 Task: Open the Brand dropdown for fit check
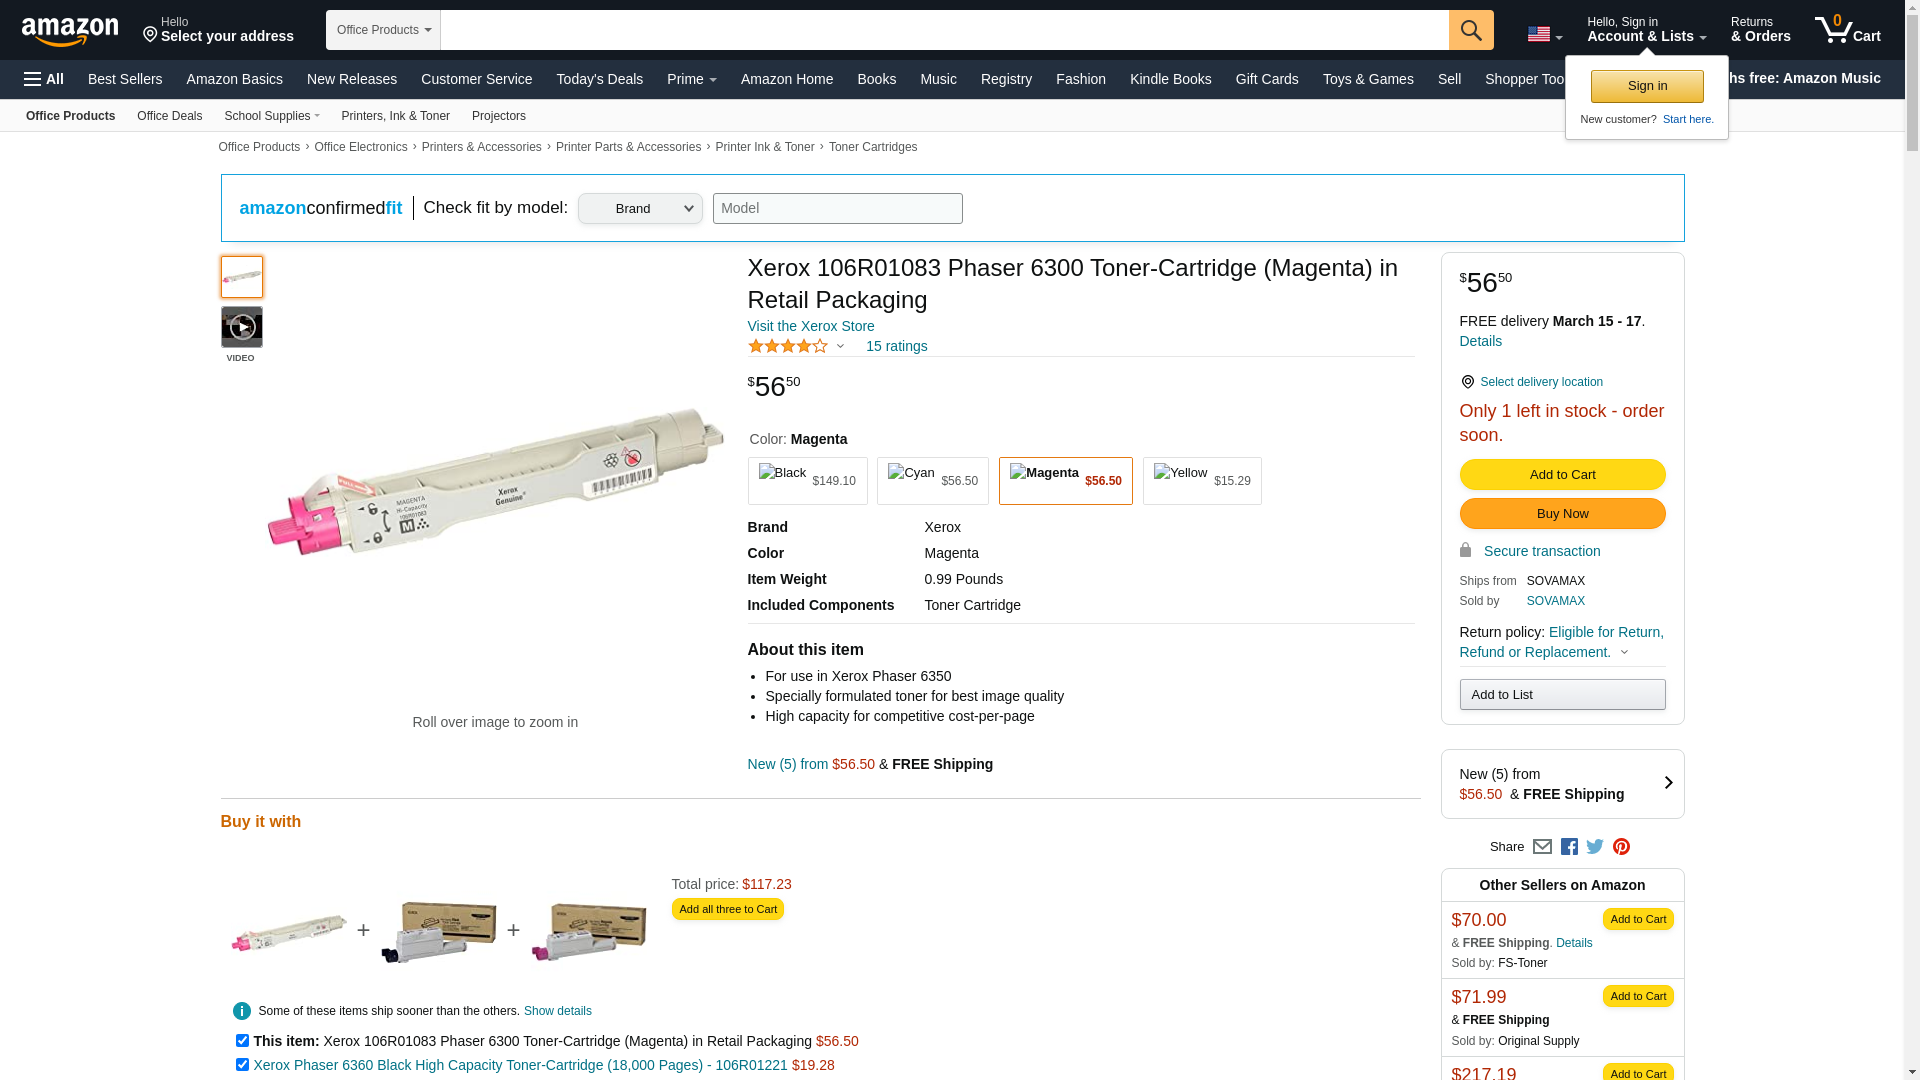click(x=640, y=208)
